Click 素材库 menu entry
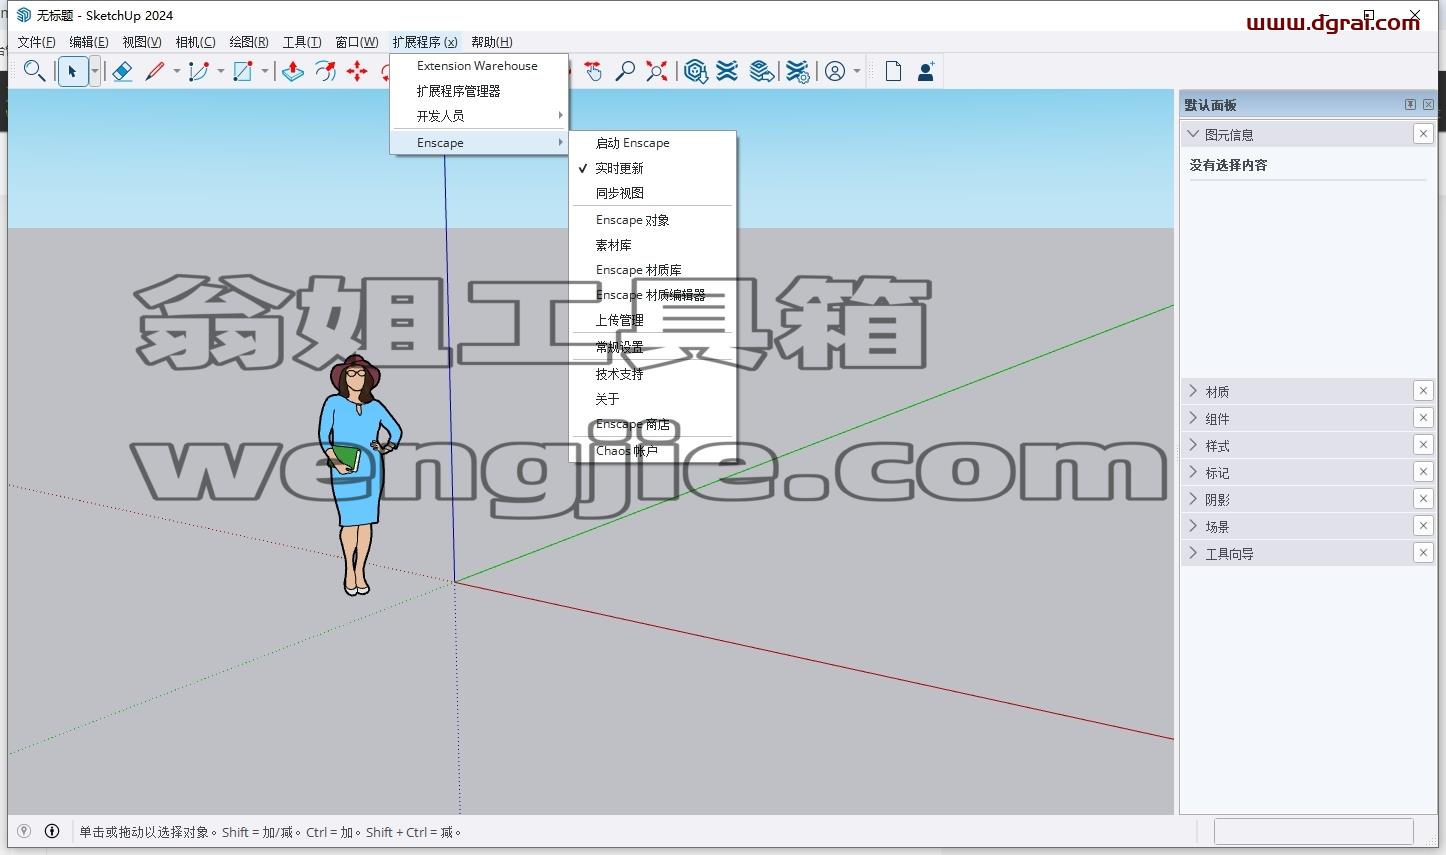This screenshot has width=1446, height=855. 652,245
